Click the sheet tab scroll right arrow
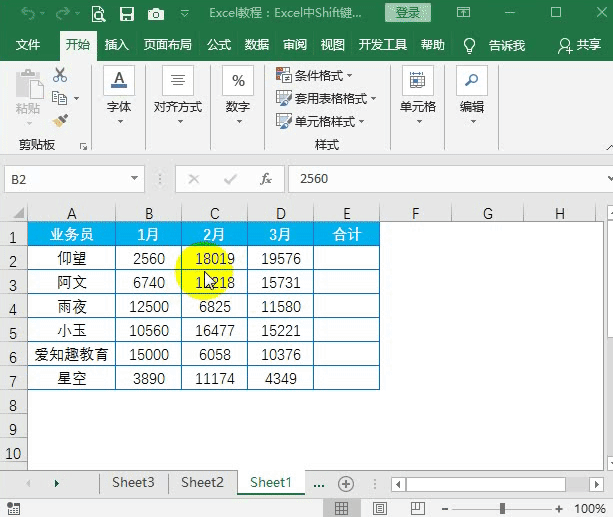The height and width of the screenshot is (517, 613). (57, 484)
